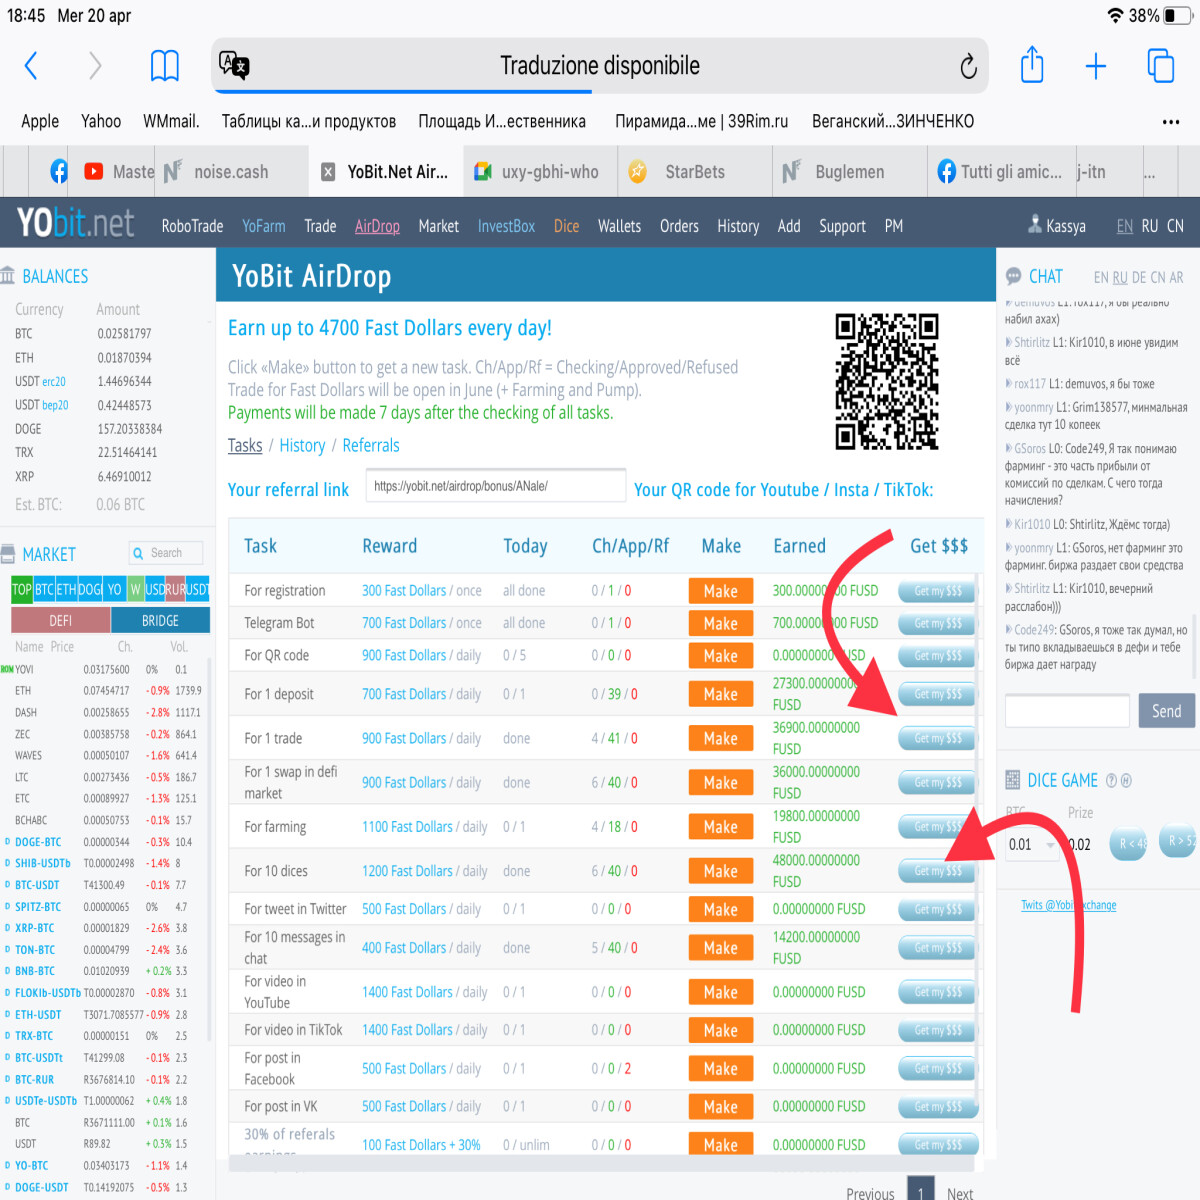Click Make for video in TikTok
Image resolution: width=1200 pixels, height=1200 pixels.
click(720, 1030)
